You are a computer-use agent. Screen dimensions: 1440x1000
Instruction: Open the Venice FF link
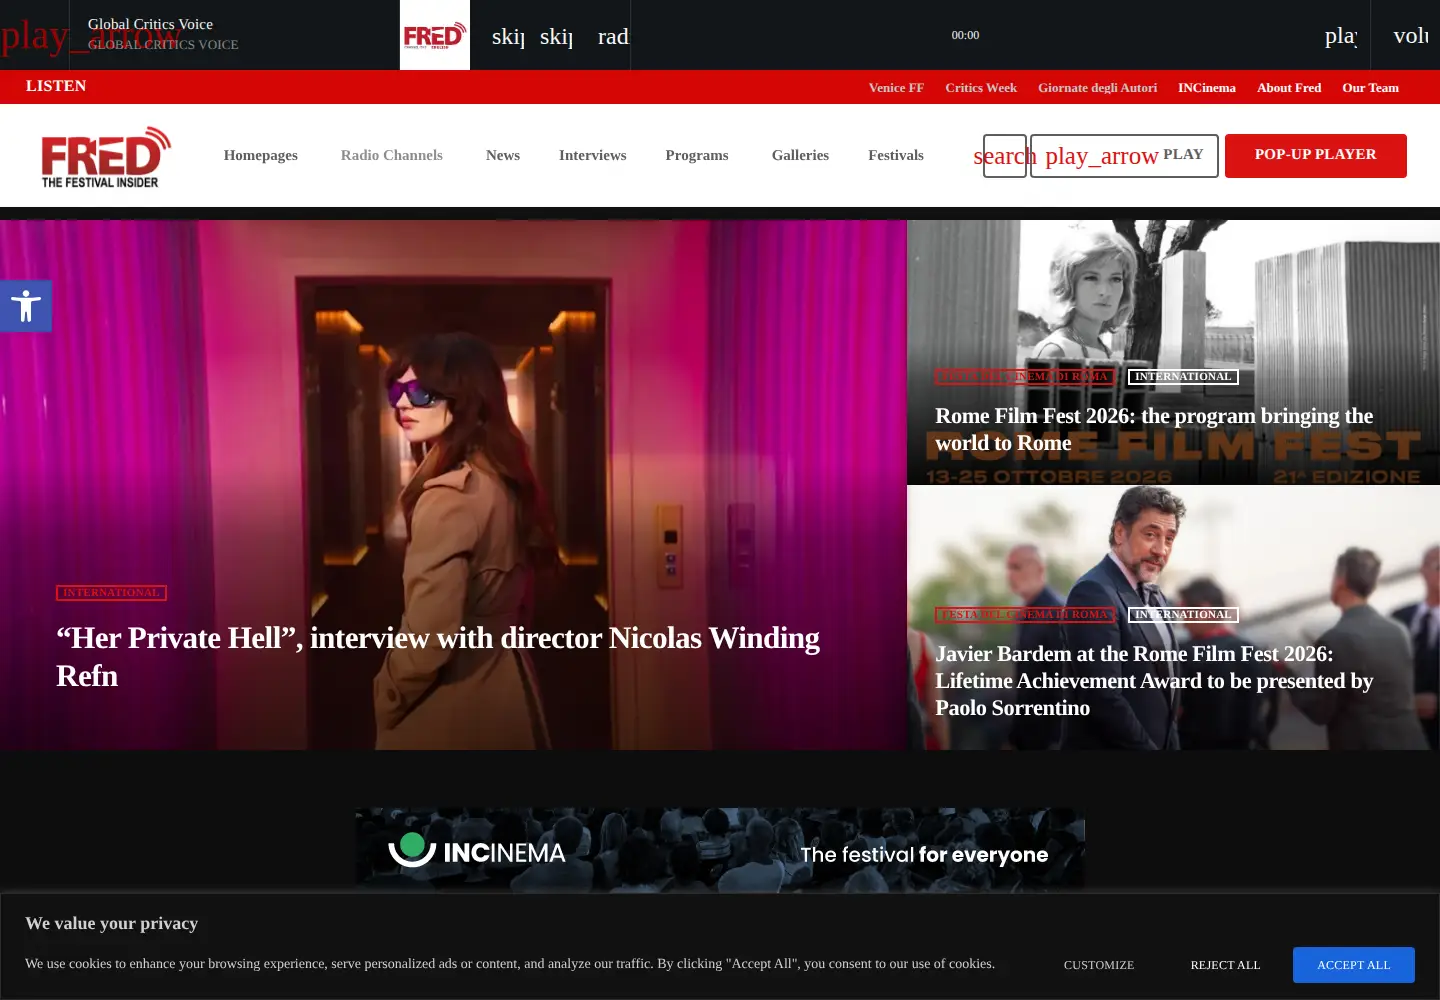pos(896,88)
